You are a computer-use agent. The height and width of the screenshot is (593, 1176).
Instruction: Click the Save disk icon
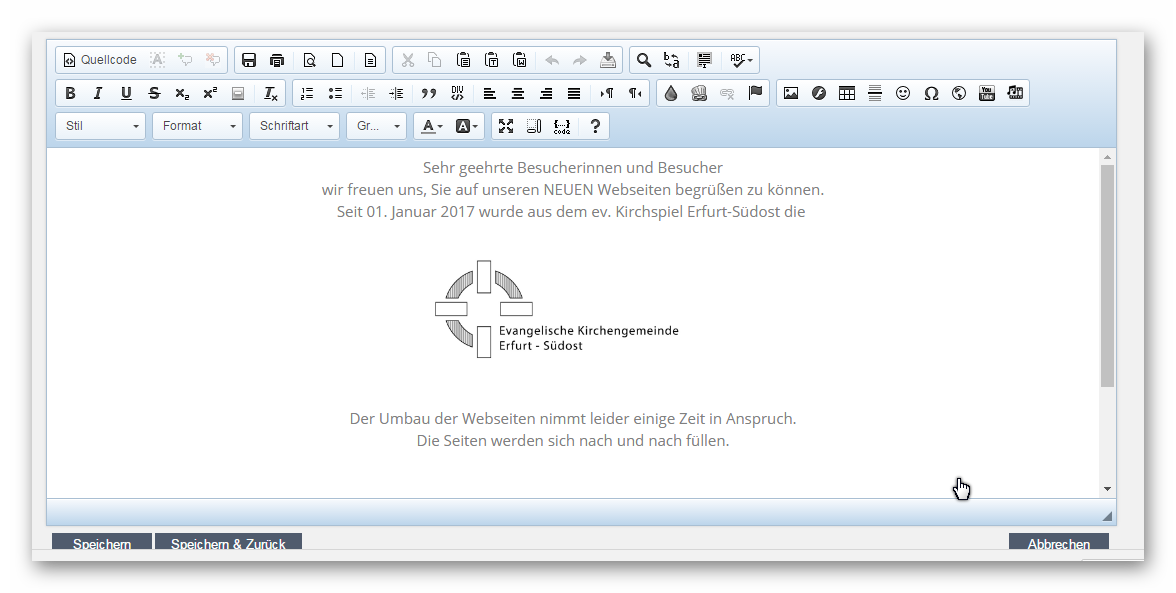click(x=249, y=60)
